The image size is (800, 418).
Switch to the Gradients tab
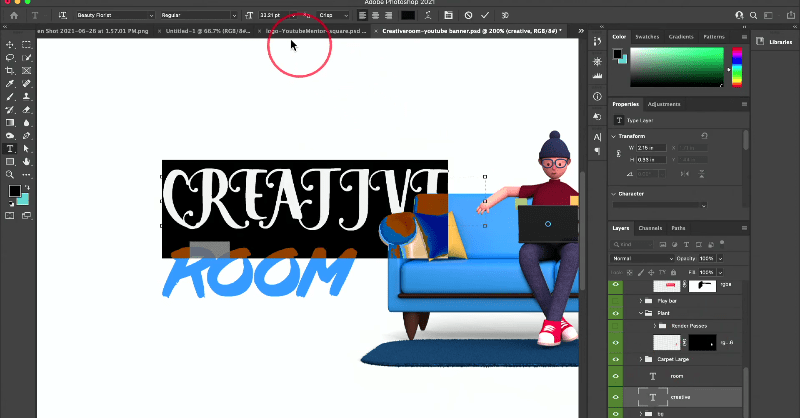point(681,37)
